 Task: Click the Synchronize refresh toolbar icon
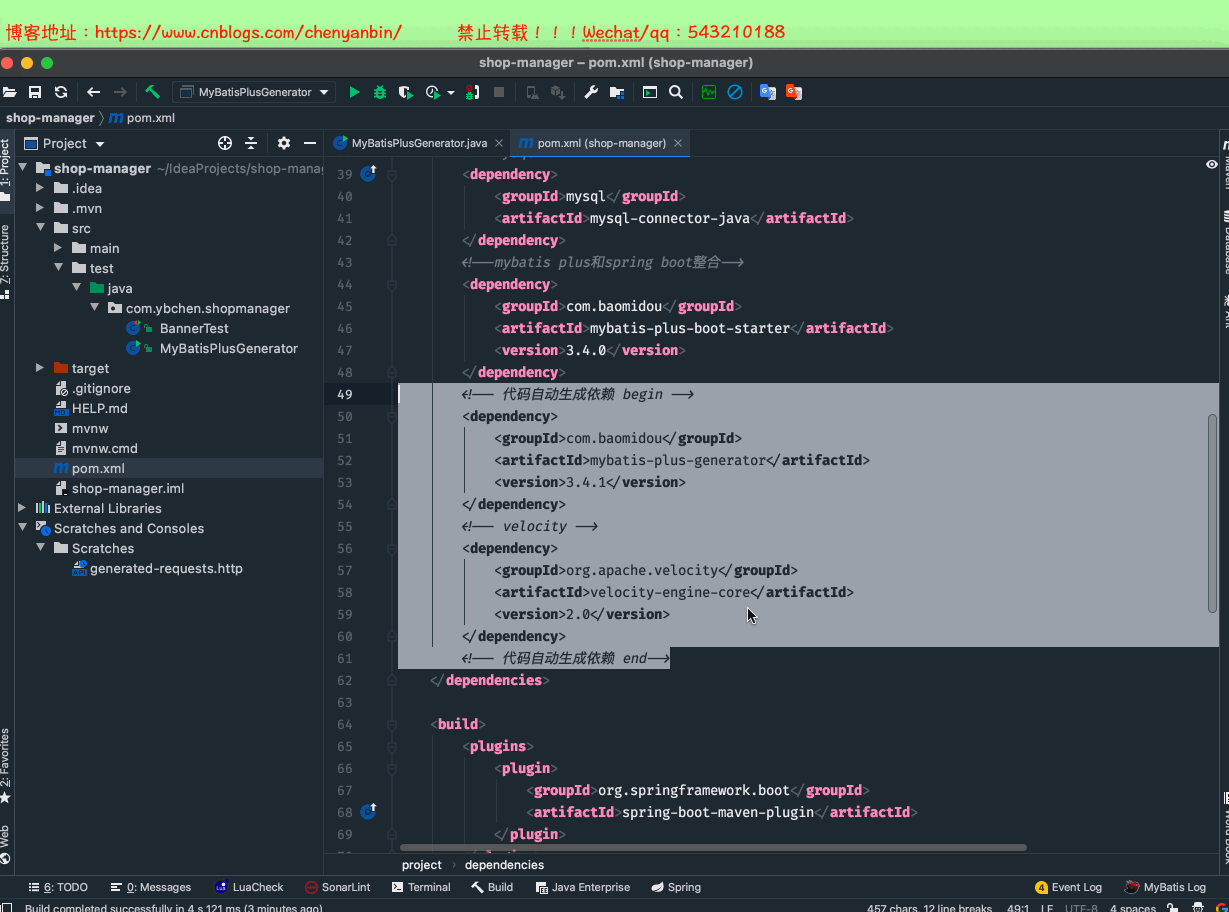pyautogui.click(x=61, y=92)
